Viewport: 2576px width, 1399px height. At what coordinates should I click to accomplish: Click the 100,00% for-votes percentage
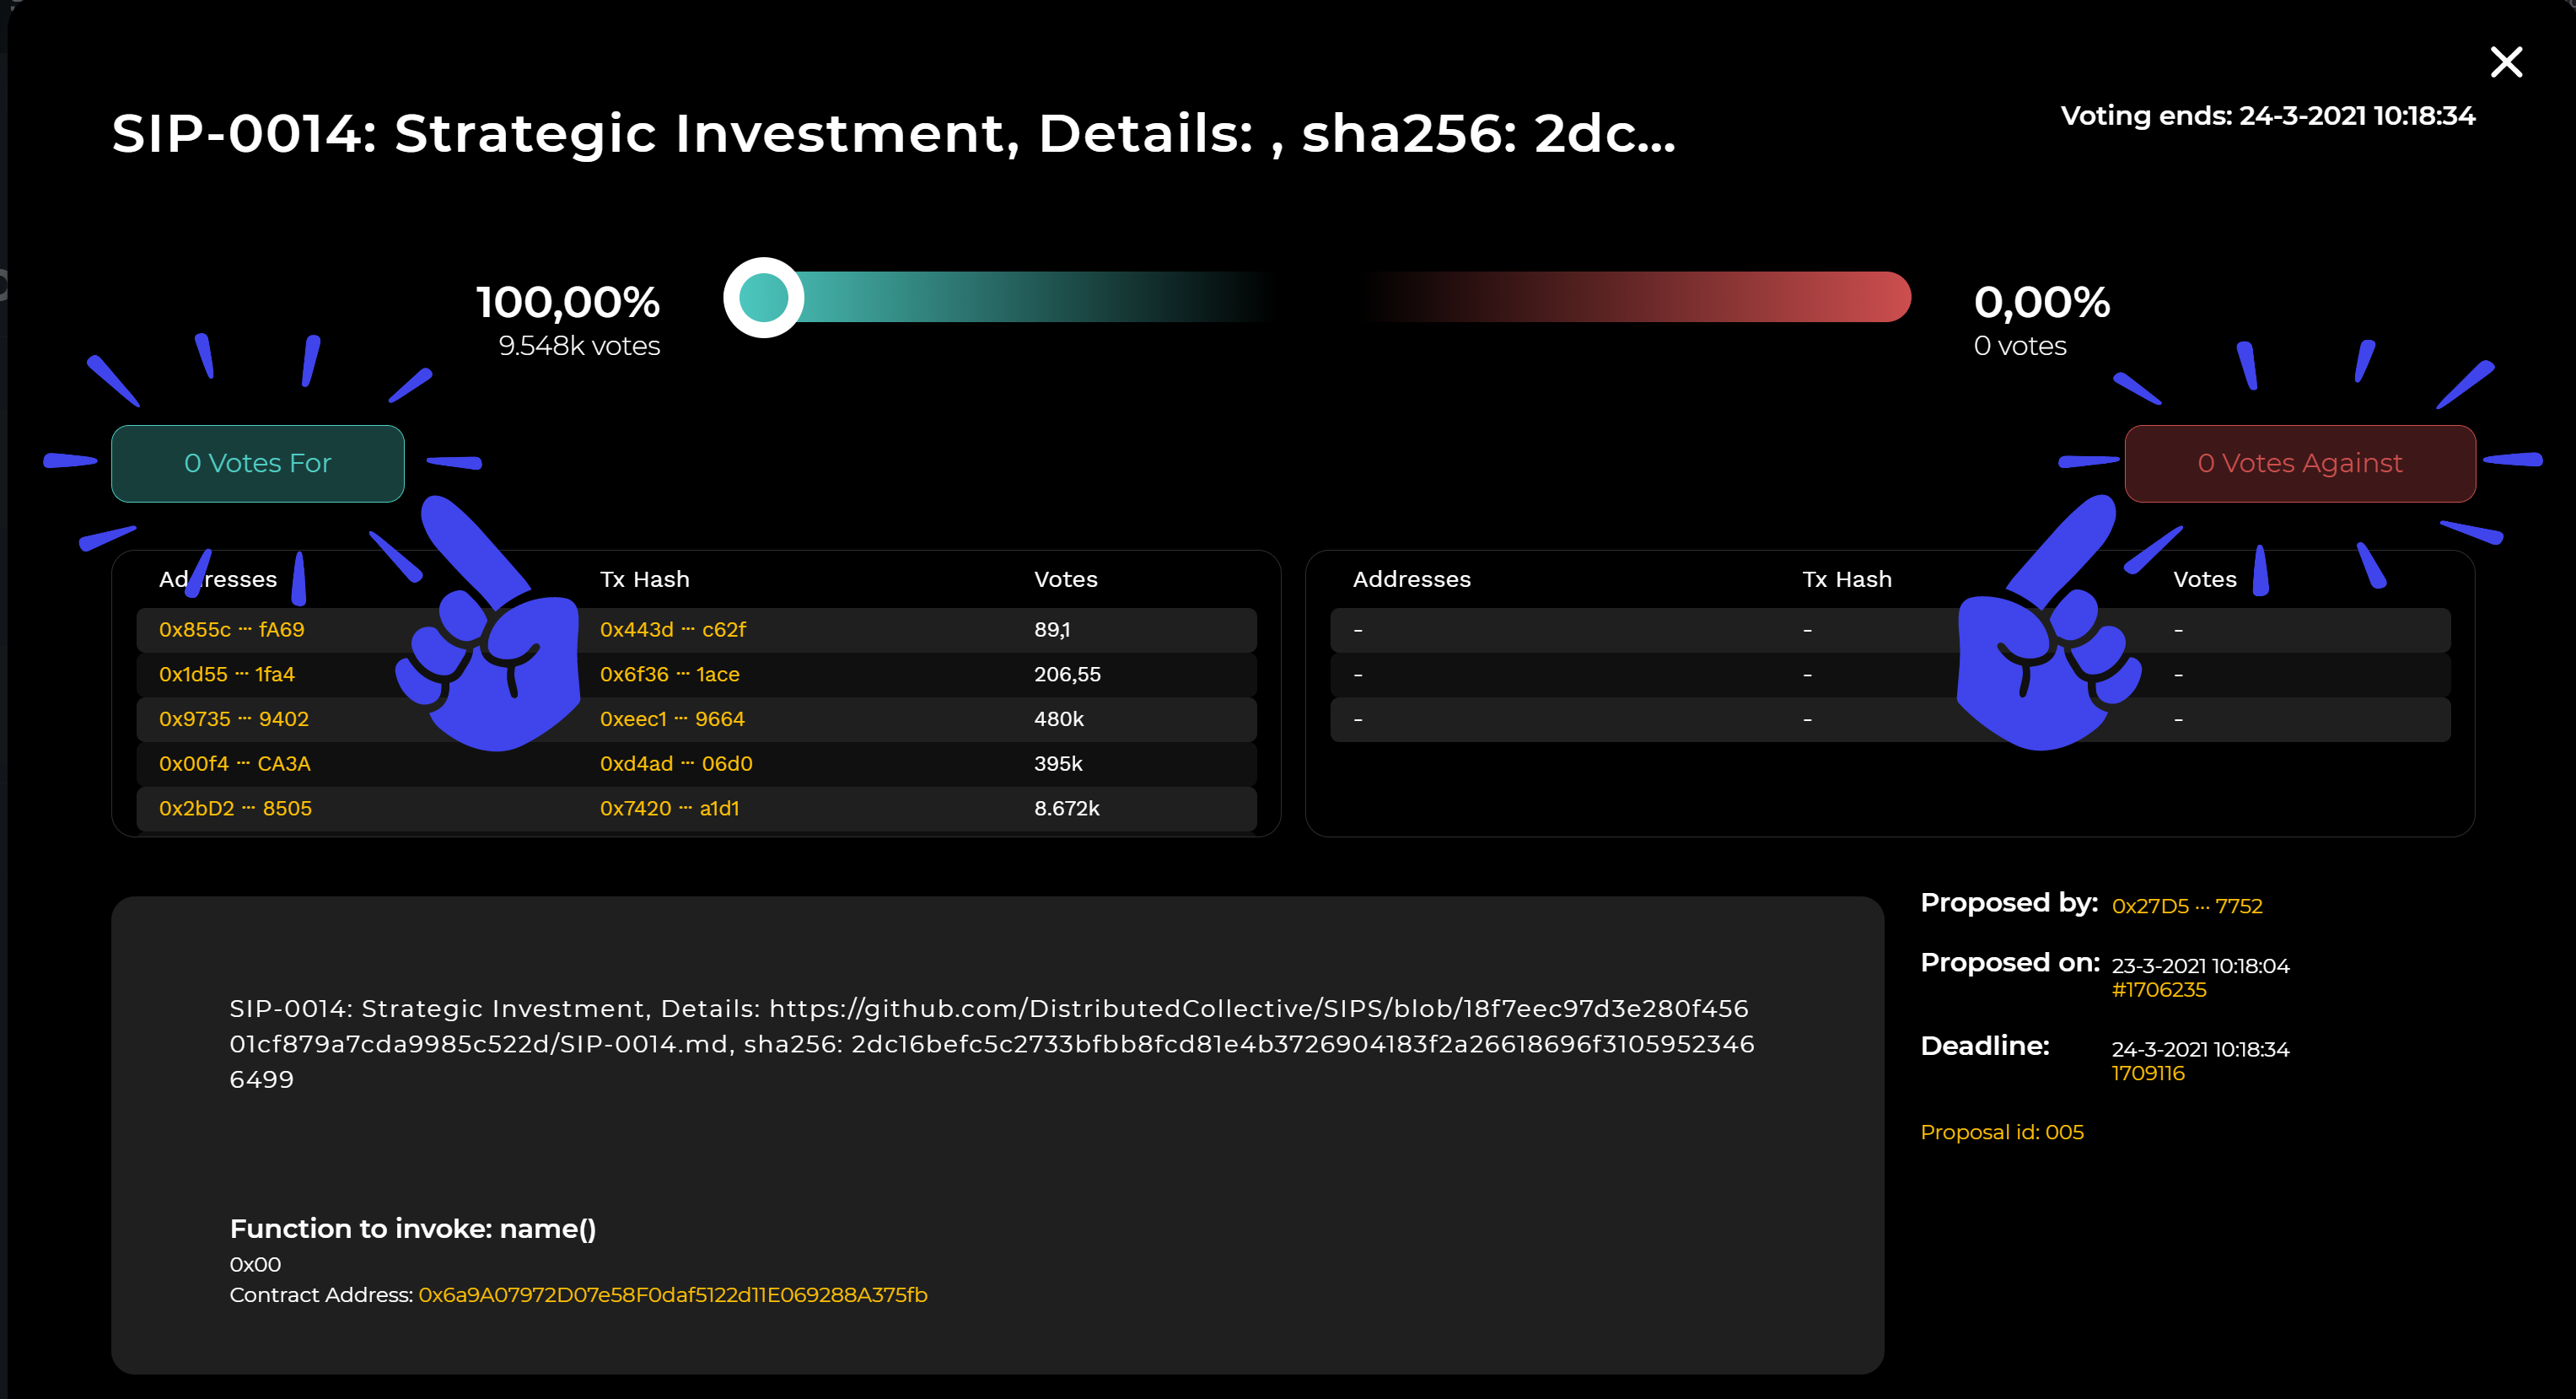[568, 302]
